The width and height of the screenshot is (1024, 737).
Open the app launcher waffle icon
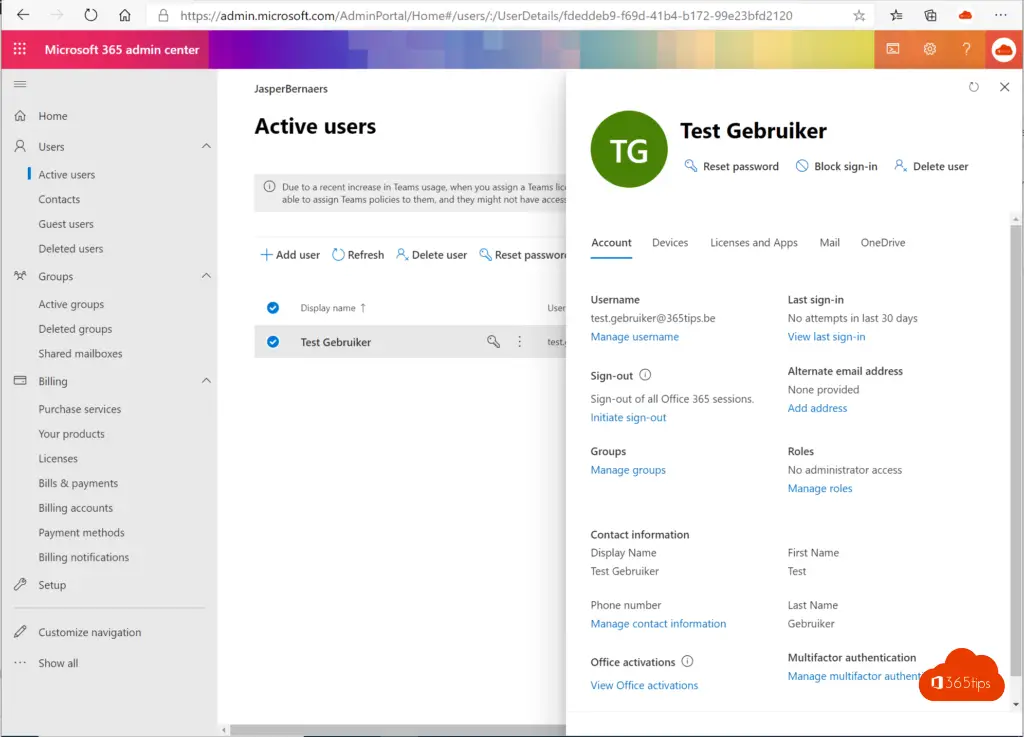[x=20, y=50]
